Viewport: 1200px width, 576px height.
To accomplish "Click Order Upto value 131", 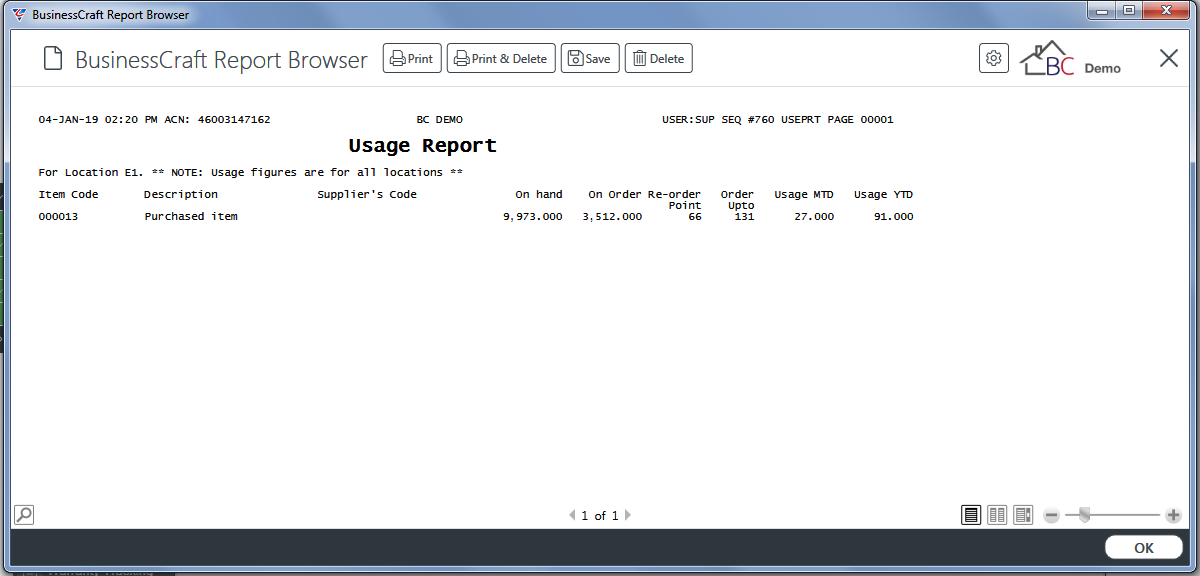I will coord(744,216).
